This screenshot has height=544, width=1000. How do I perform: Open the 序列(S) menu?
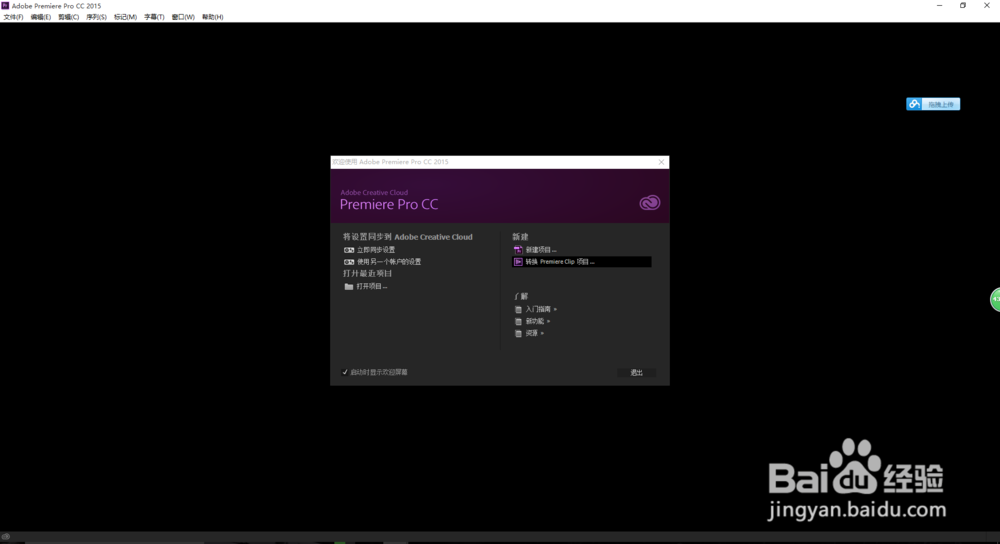(x=96, y=17)
